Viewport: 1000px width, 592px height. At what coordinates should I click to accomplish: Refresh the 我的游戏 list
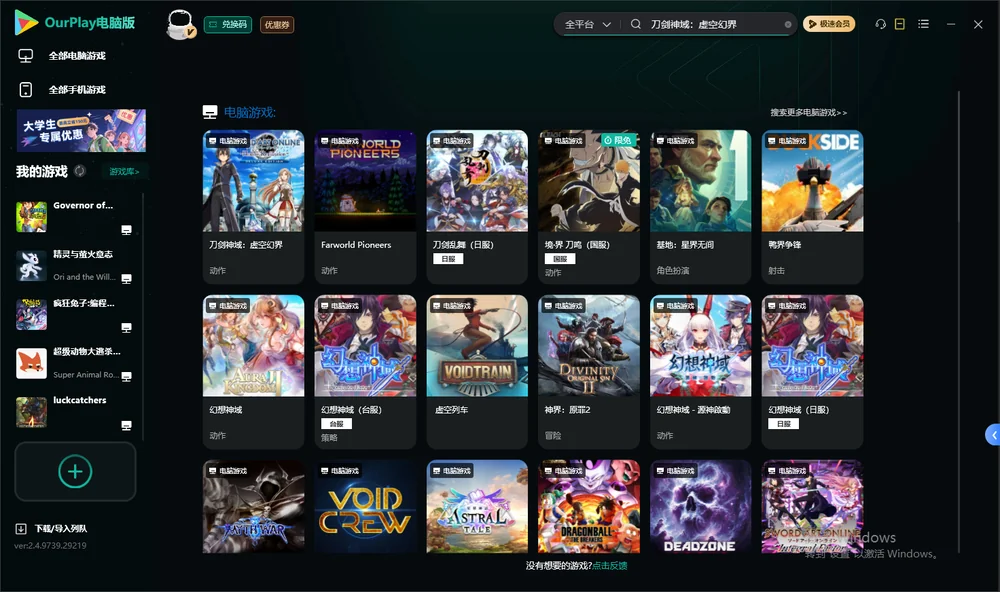tap(80, 171)
